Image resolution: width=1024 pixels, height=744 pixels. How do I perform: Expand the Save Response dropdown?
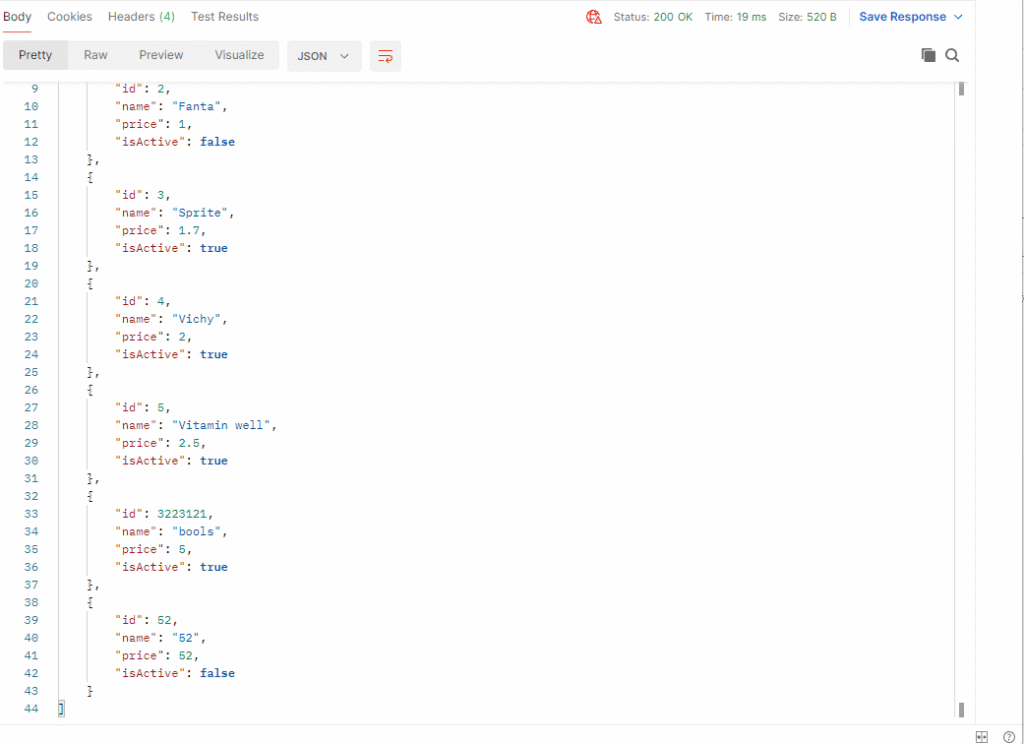coord(958,17)
